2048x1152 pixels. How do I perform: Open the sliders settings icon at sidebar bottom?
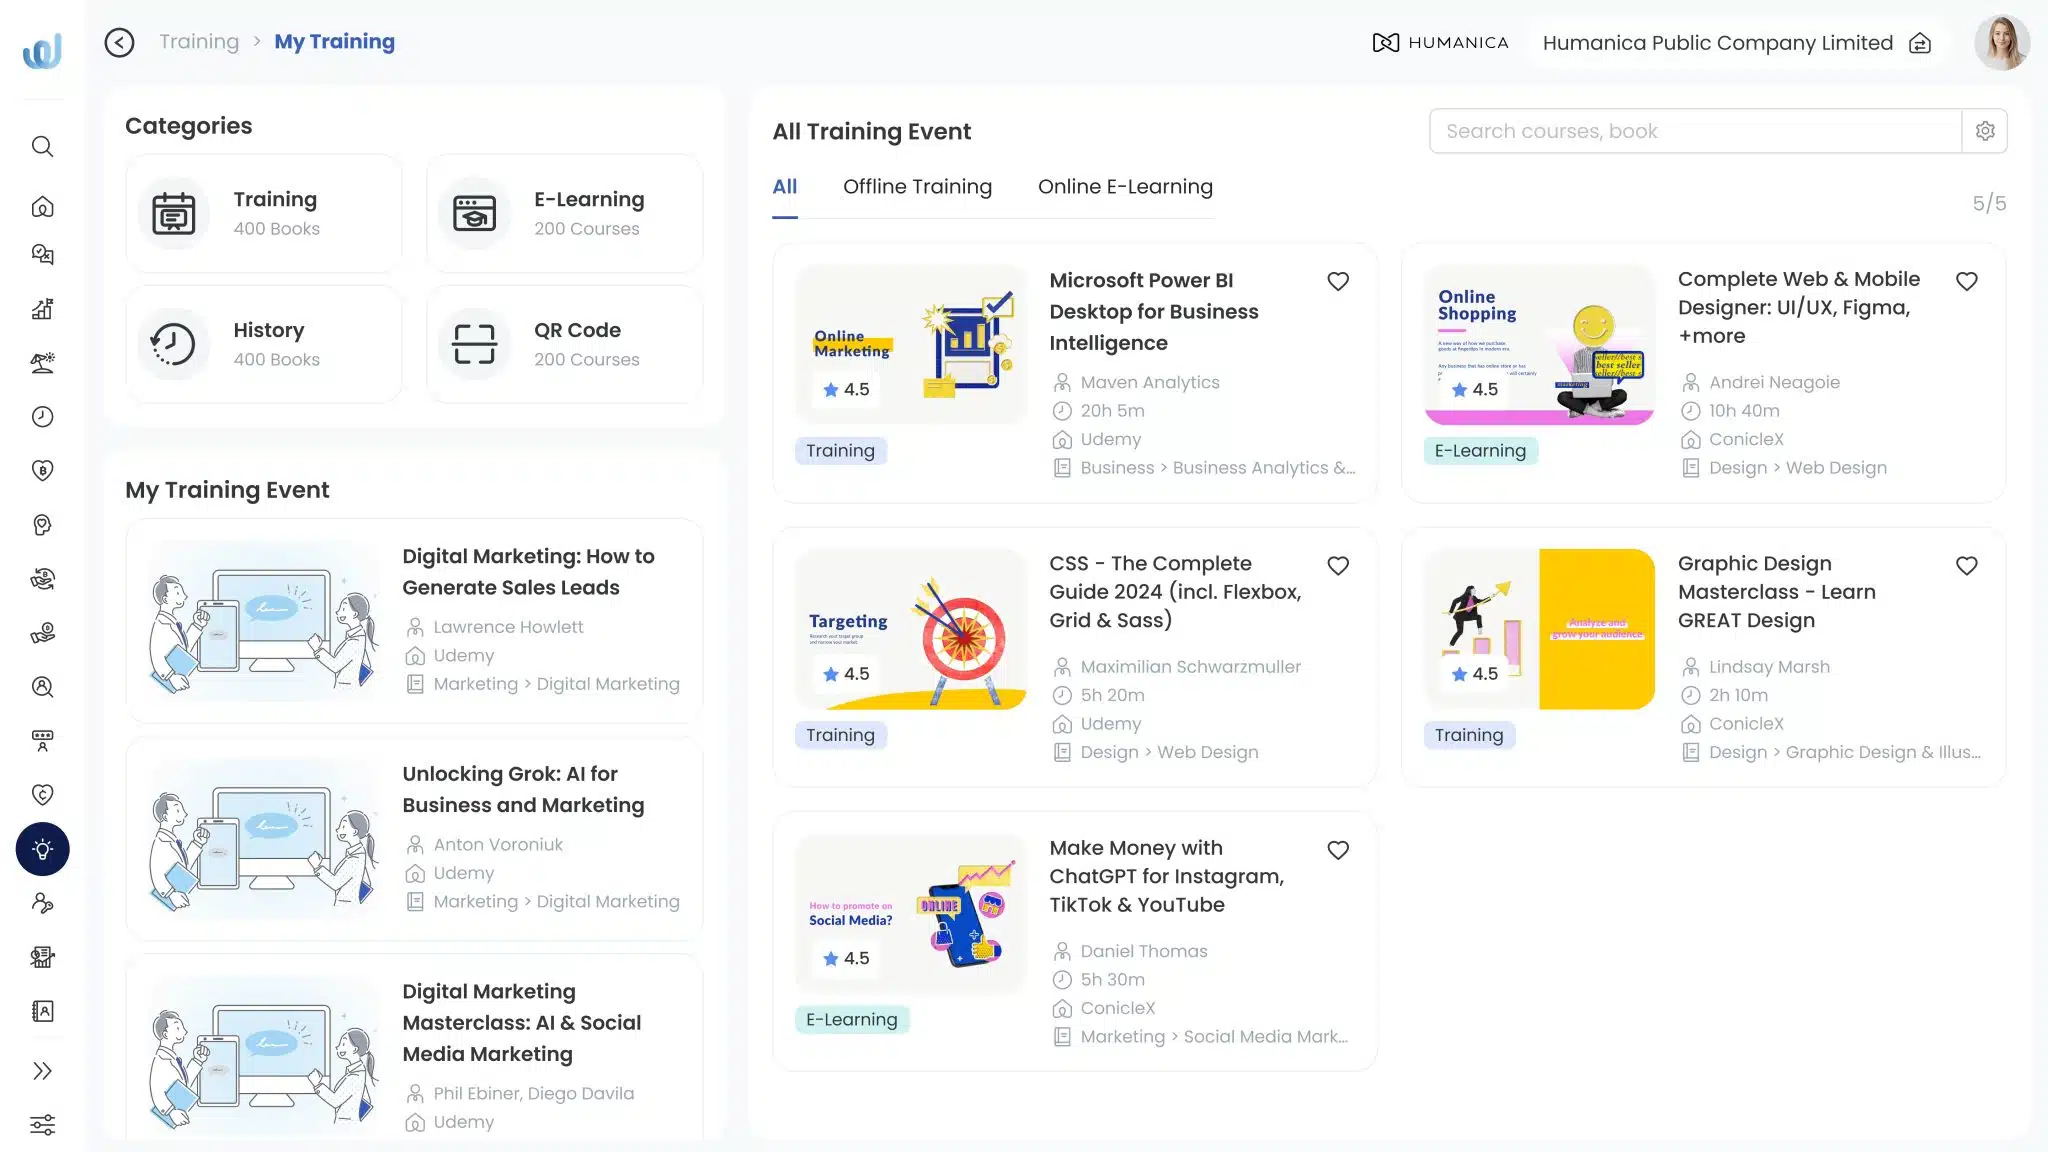42,1124
